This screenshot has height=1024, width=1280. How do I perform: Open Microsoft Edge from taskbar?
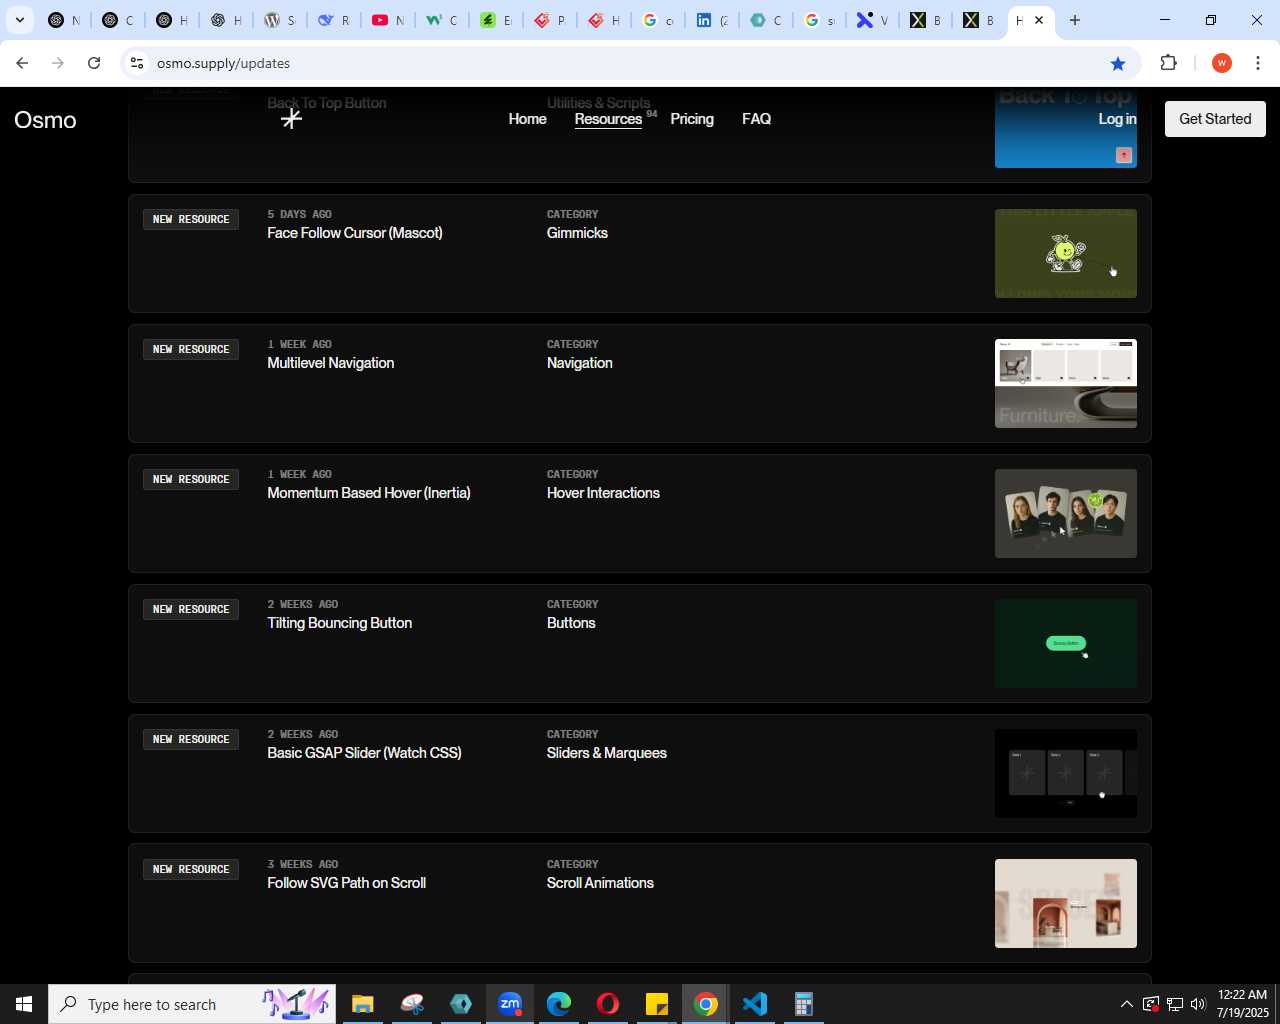[x=559, y=1004]
